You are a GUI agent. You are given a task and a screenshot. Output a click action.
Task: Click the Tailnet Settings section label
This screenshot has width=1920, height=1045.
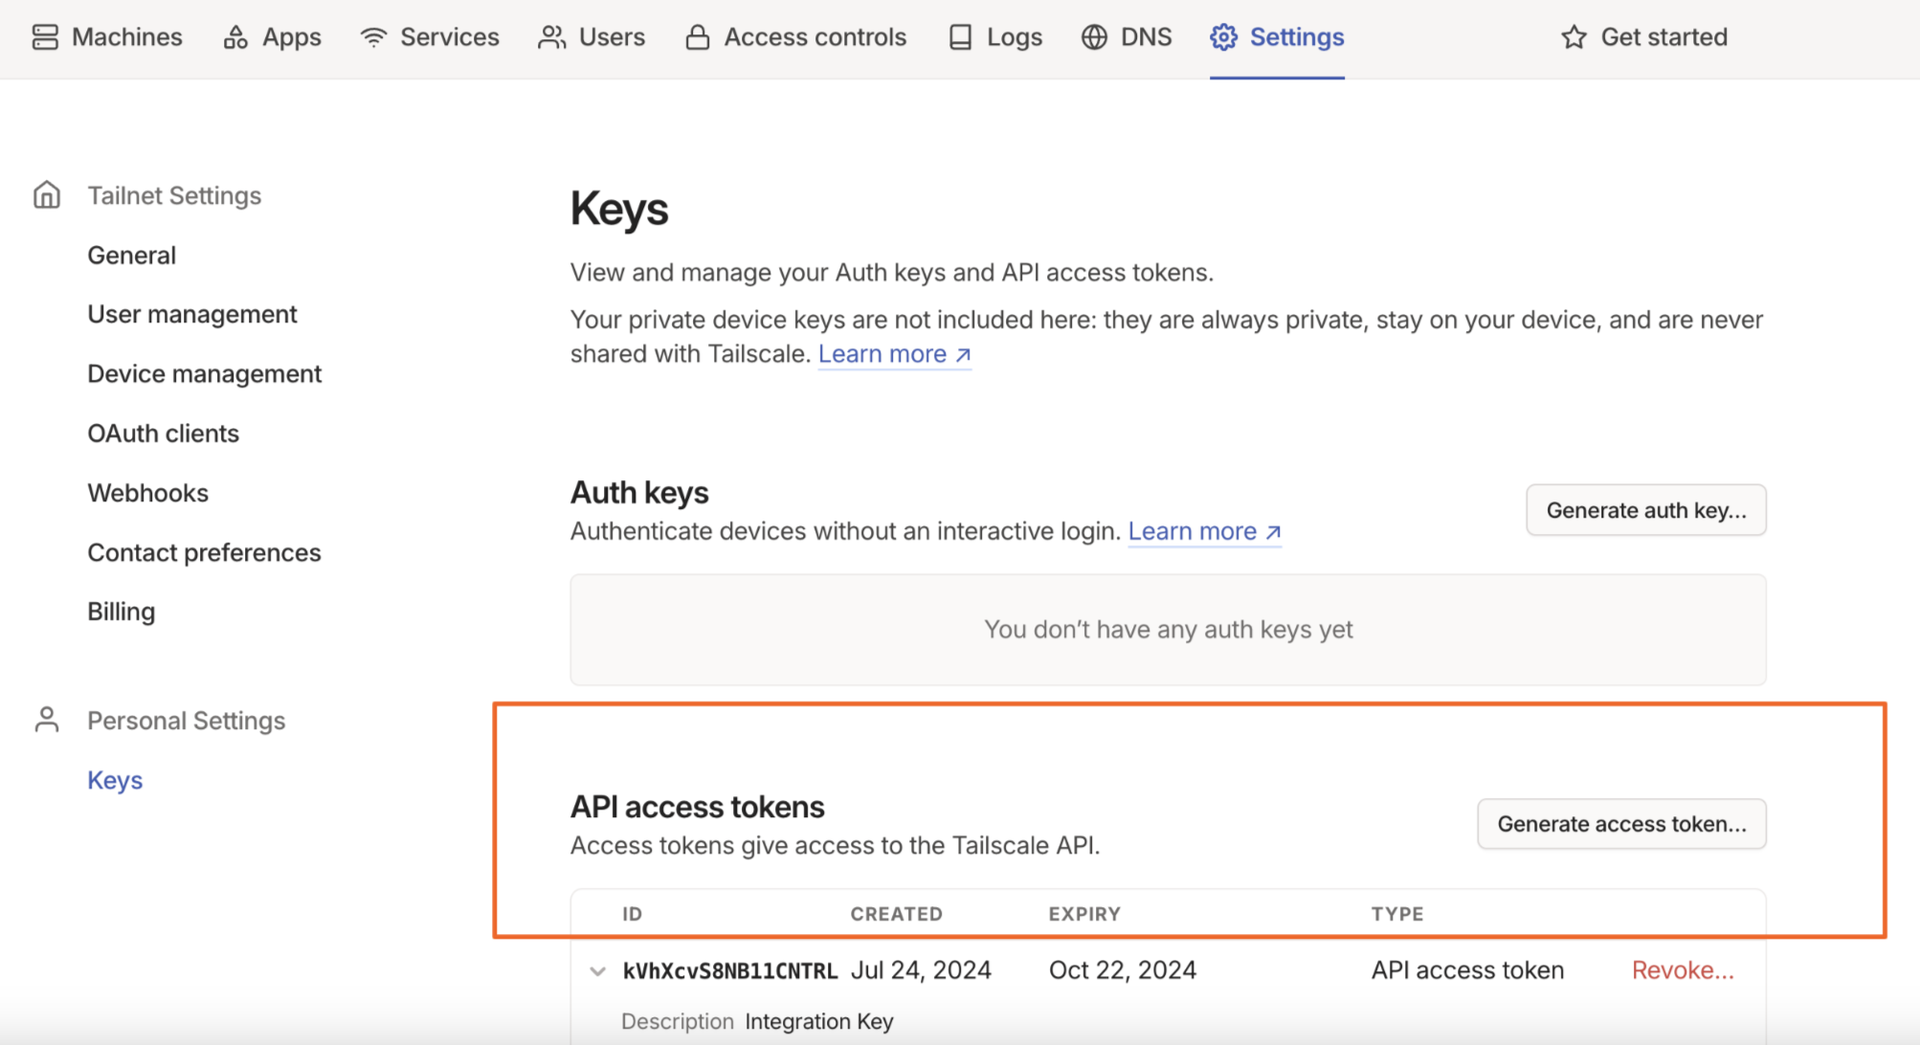click(x=174, y=195)
